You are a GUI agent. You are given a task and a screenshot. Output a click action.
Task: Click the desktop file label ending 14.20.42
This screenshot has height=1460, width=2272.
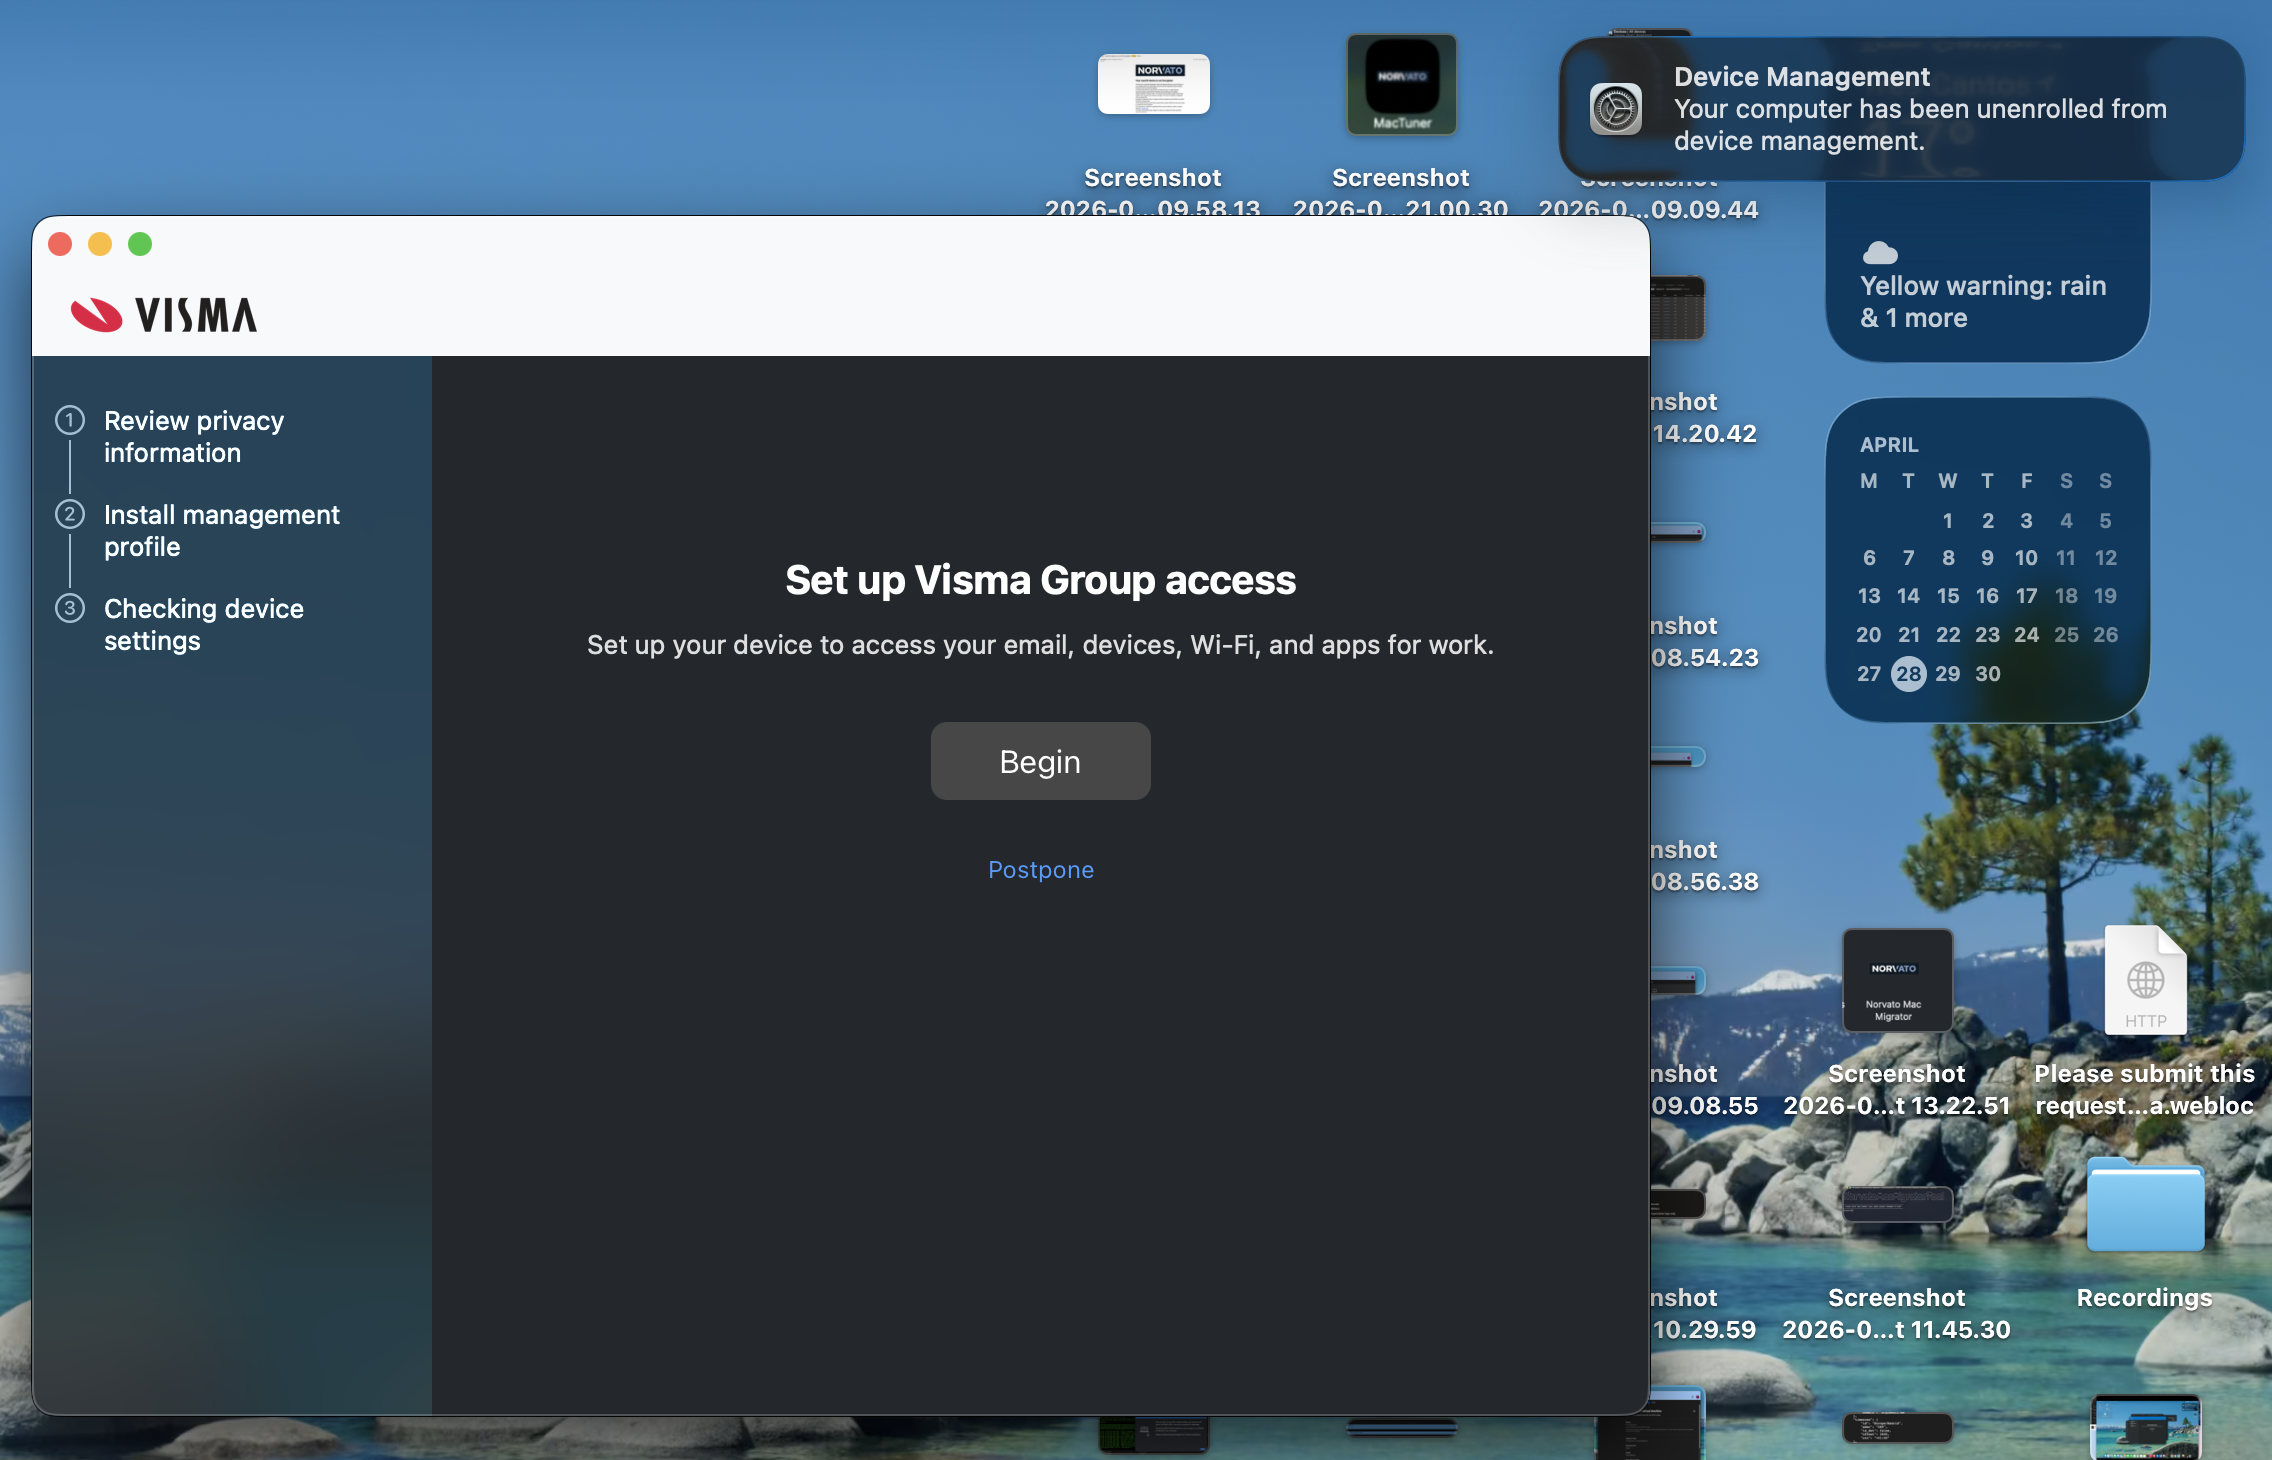[1704, 418]
